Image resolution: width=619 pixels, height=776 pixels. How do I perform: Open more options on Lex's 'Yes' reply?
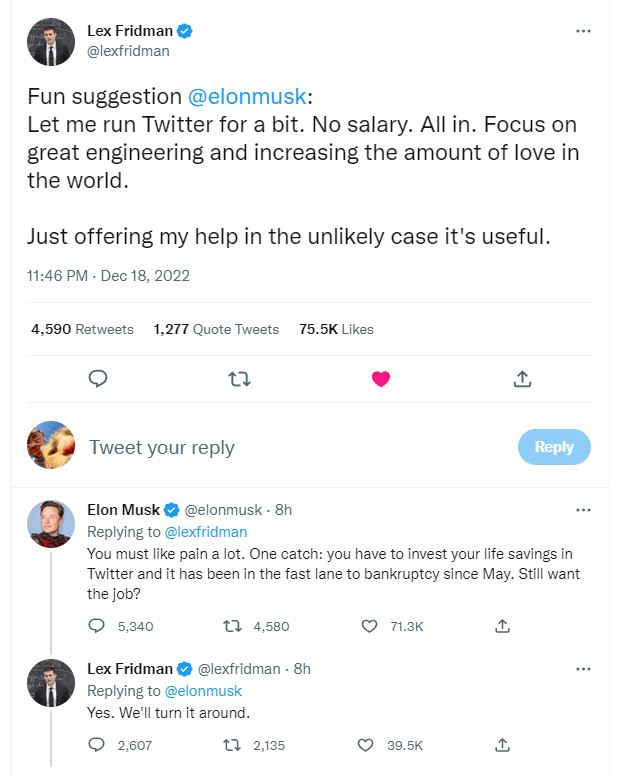click(584, 669)
